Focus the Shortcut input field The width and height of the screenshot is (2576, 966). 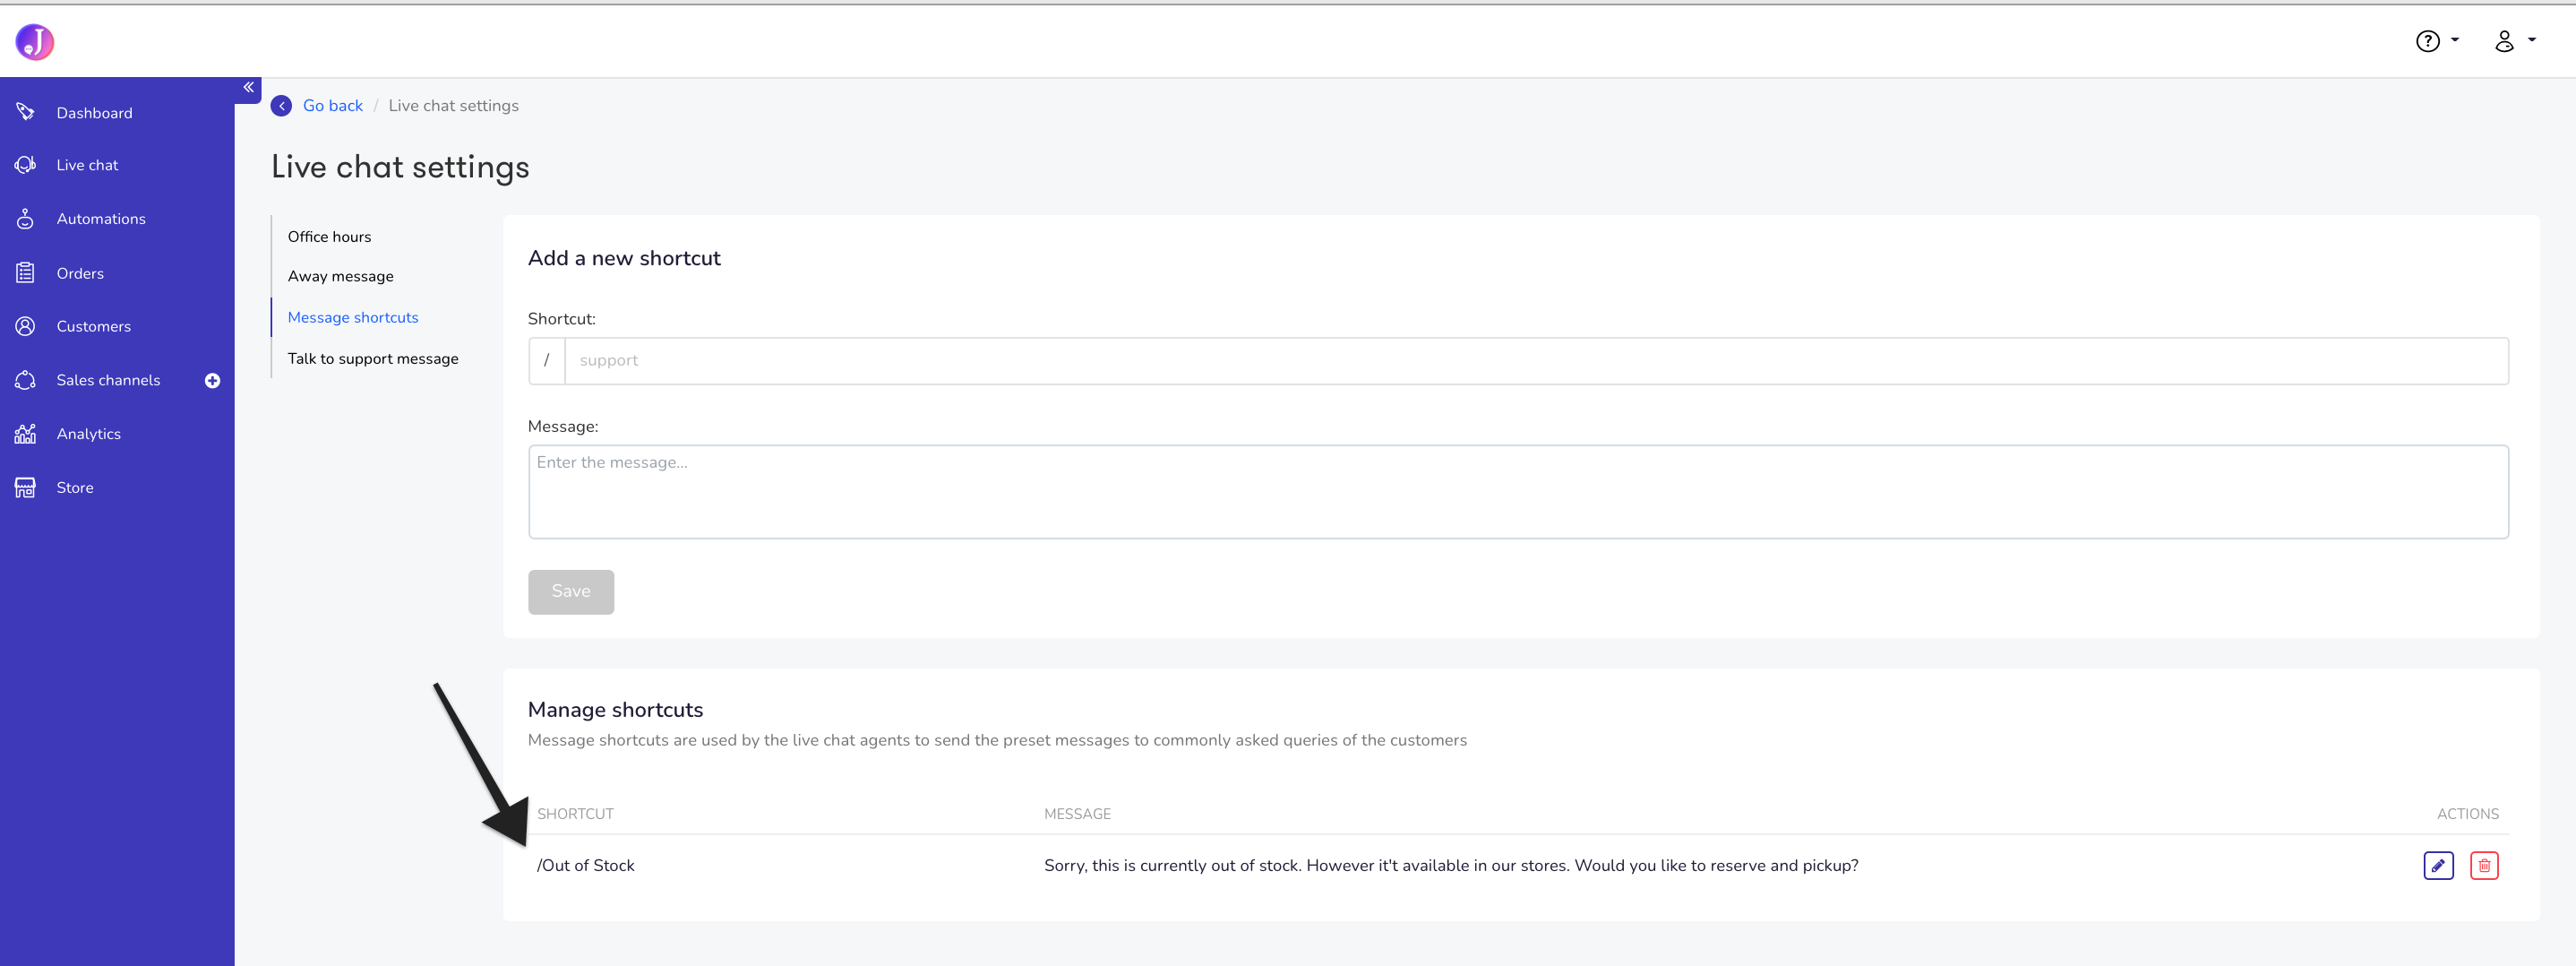click(x=1536, y=361)
